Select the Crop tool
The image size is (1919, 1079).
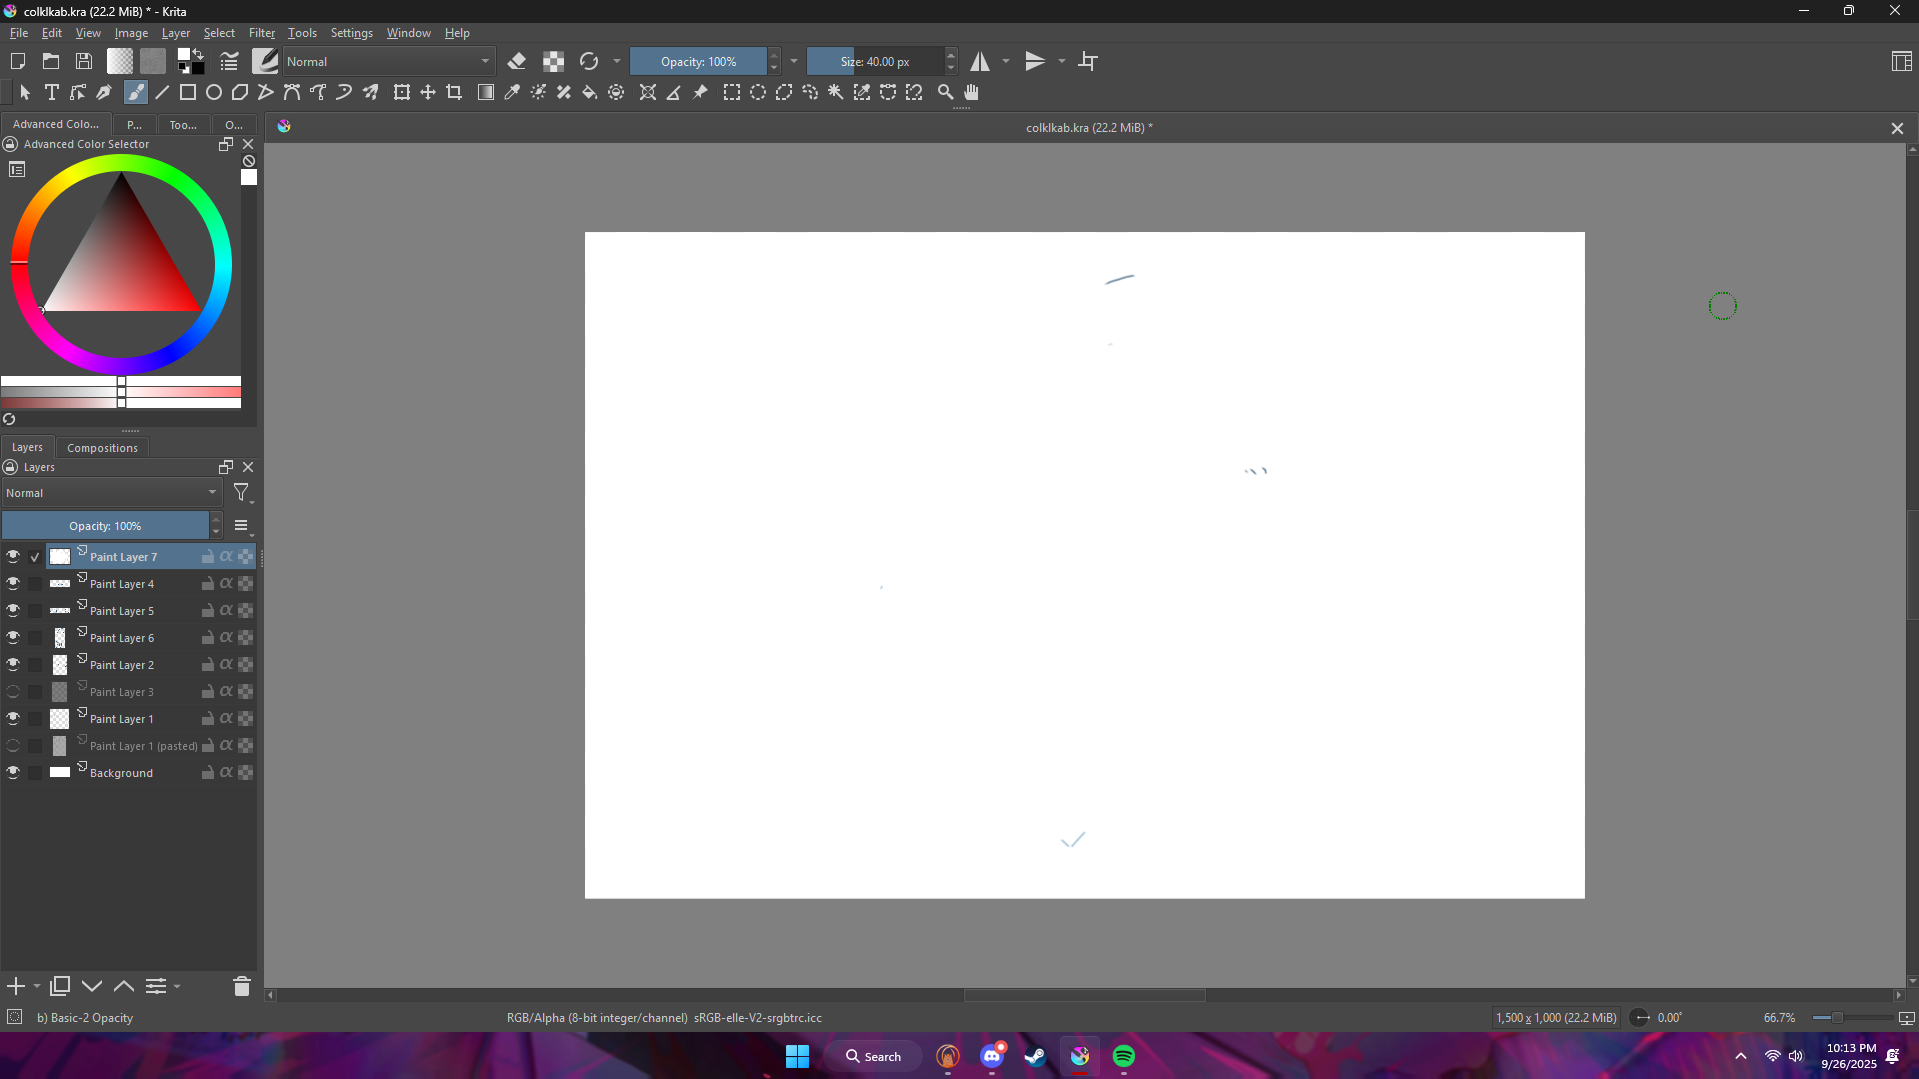pyautogui.click(x=454, y=92)
